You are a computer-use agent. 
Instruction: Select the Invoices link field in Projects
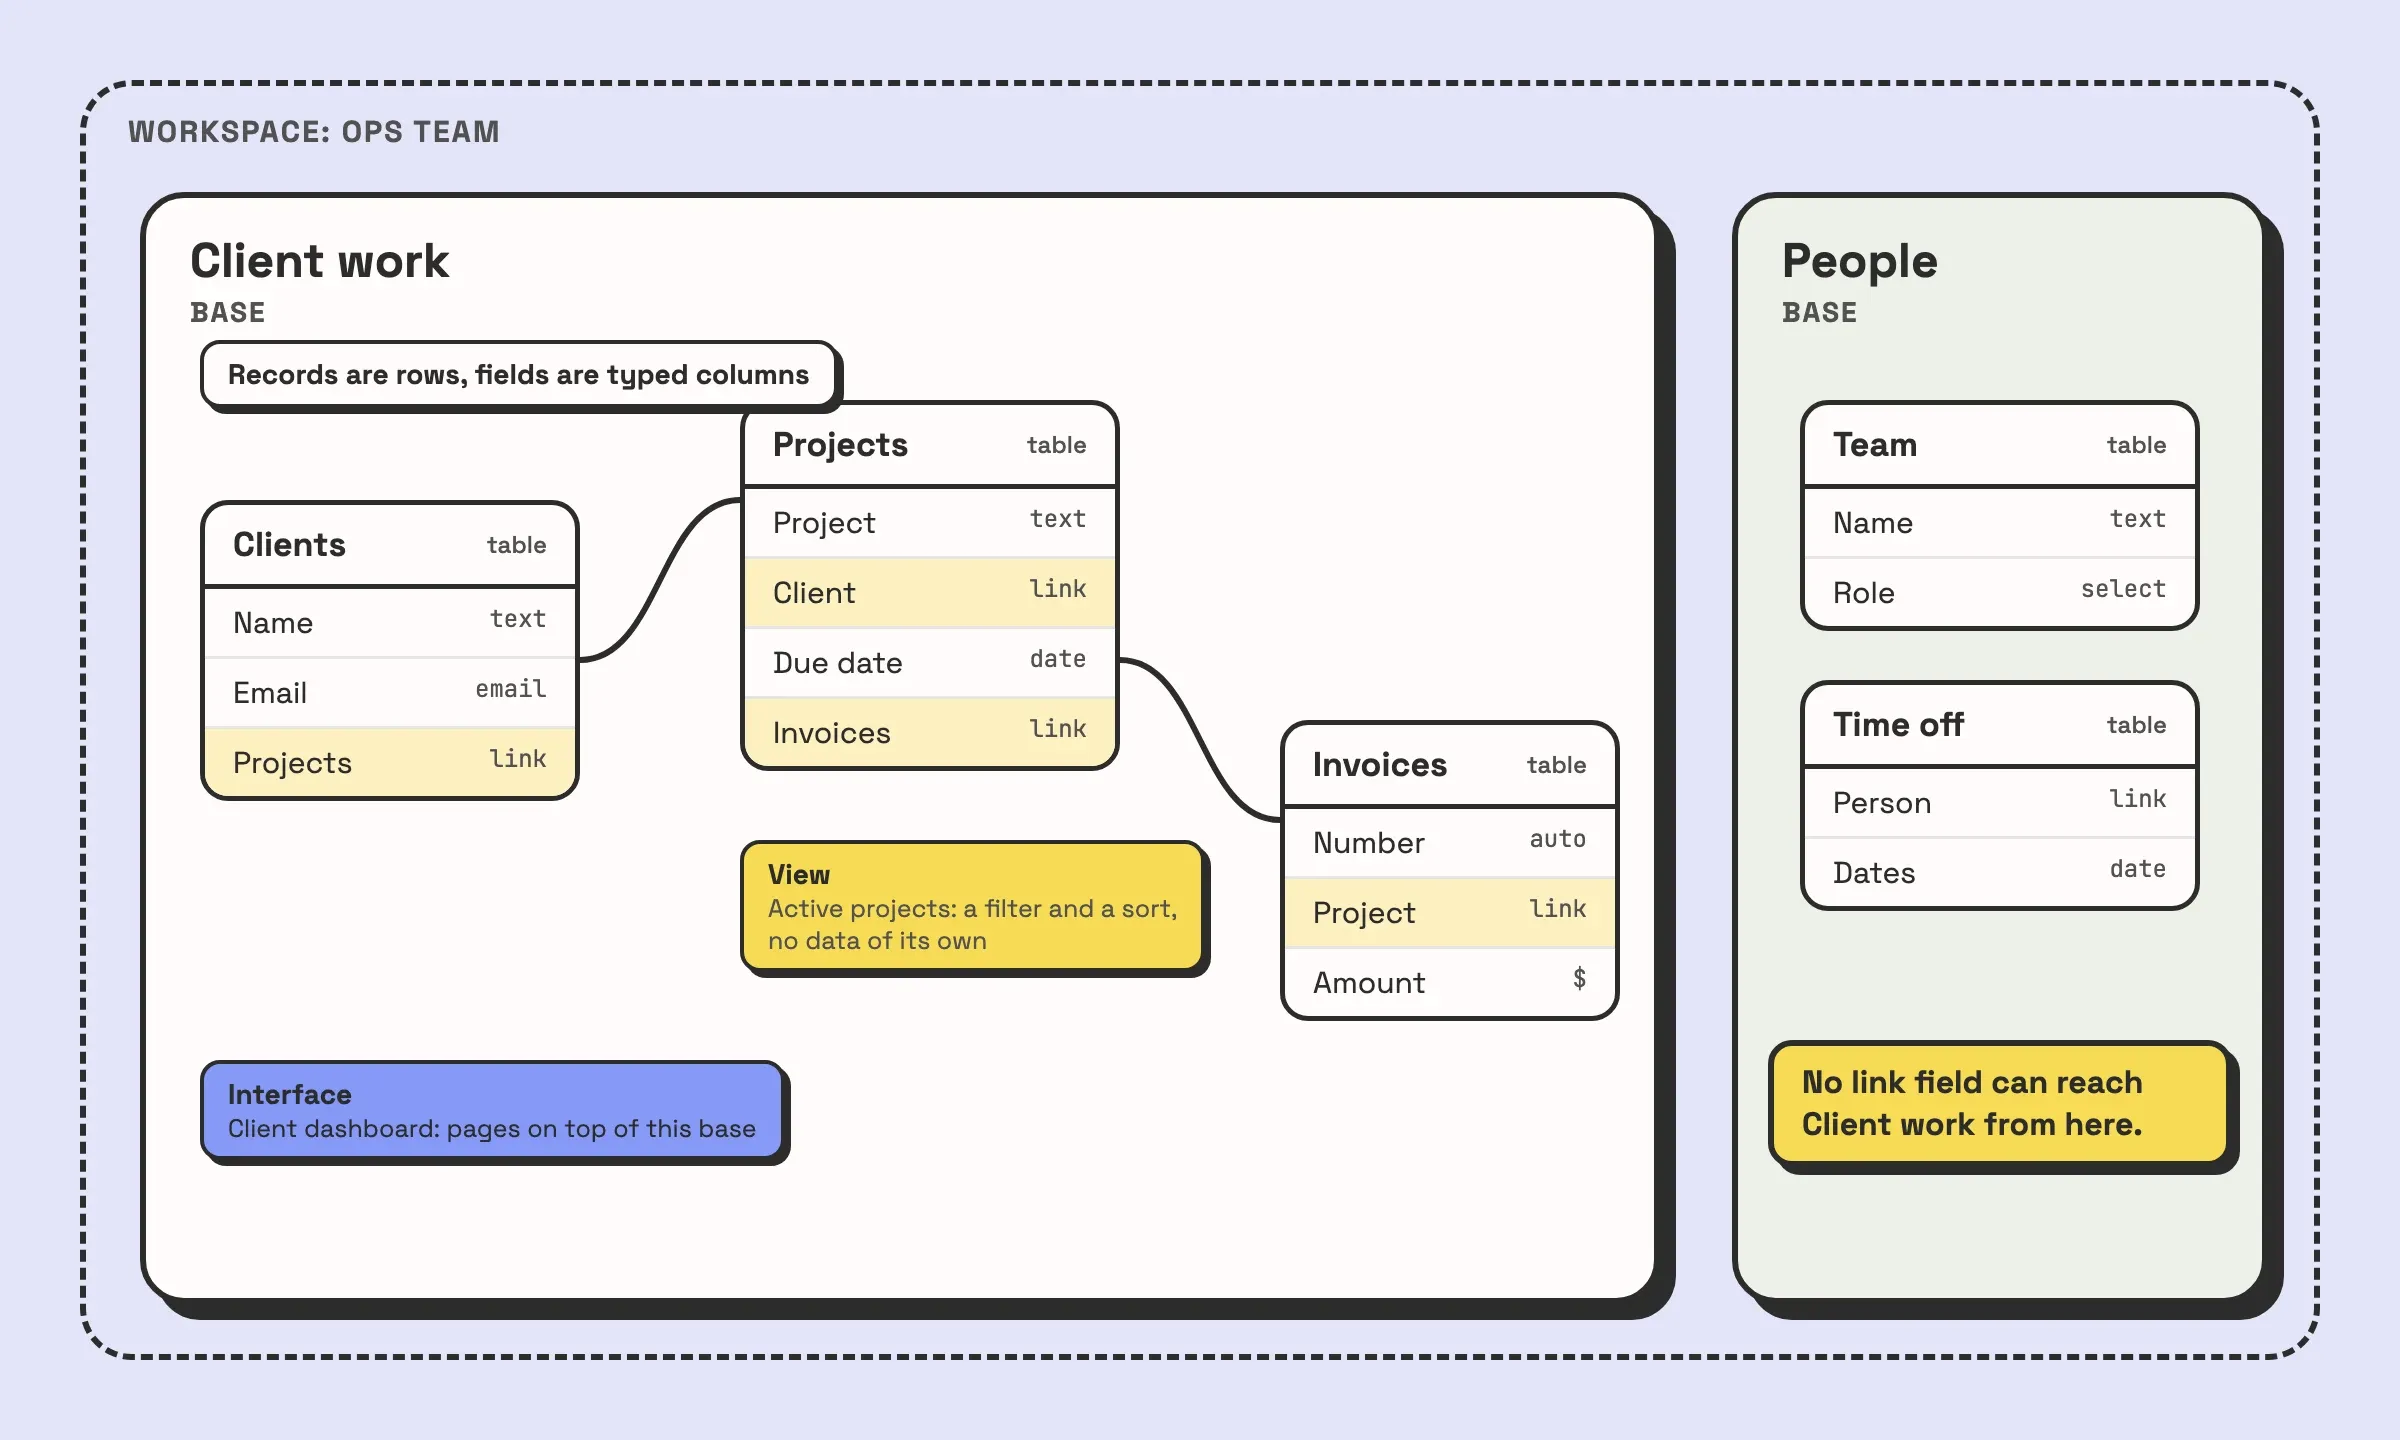coord(930,732)
